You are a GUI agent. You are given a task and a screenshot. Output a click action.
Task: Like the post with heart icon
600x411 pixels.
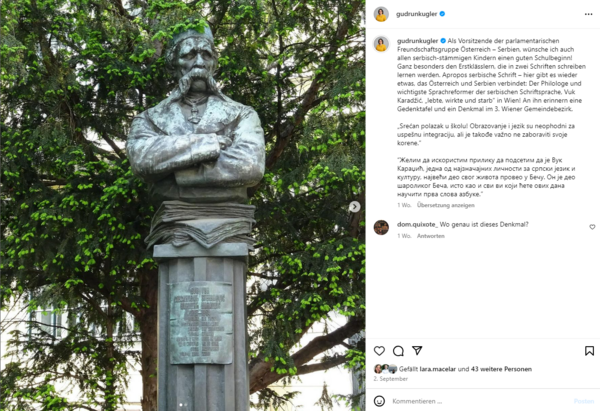pyautogui.click(x=379, y=351)
